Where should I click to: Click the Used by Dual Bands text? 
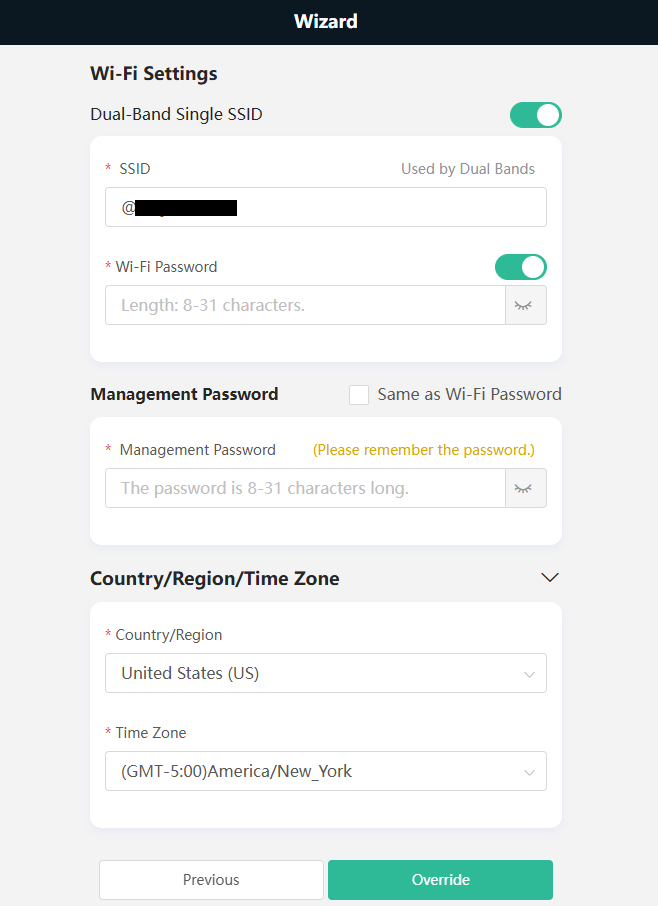[x=468, y=169]
